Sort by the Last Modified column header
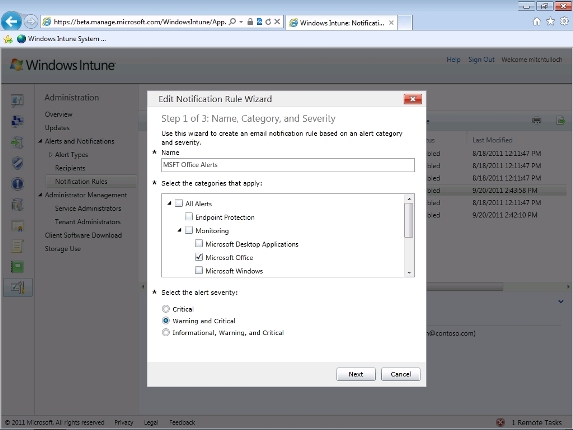The image size is (573, 430). [x=492, y=140]
